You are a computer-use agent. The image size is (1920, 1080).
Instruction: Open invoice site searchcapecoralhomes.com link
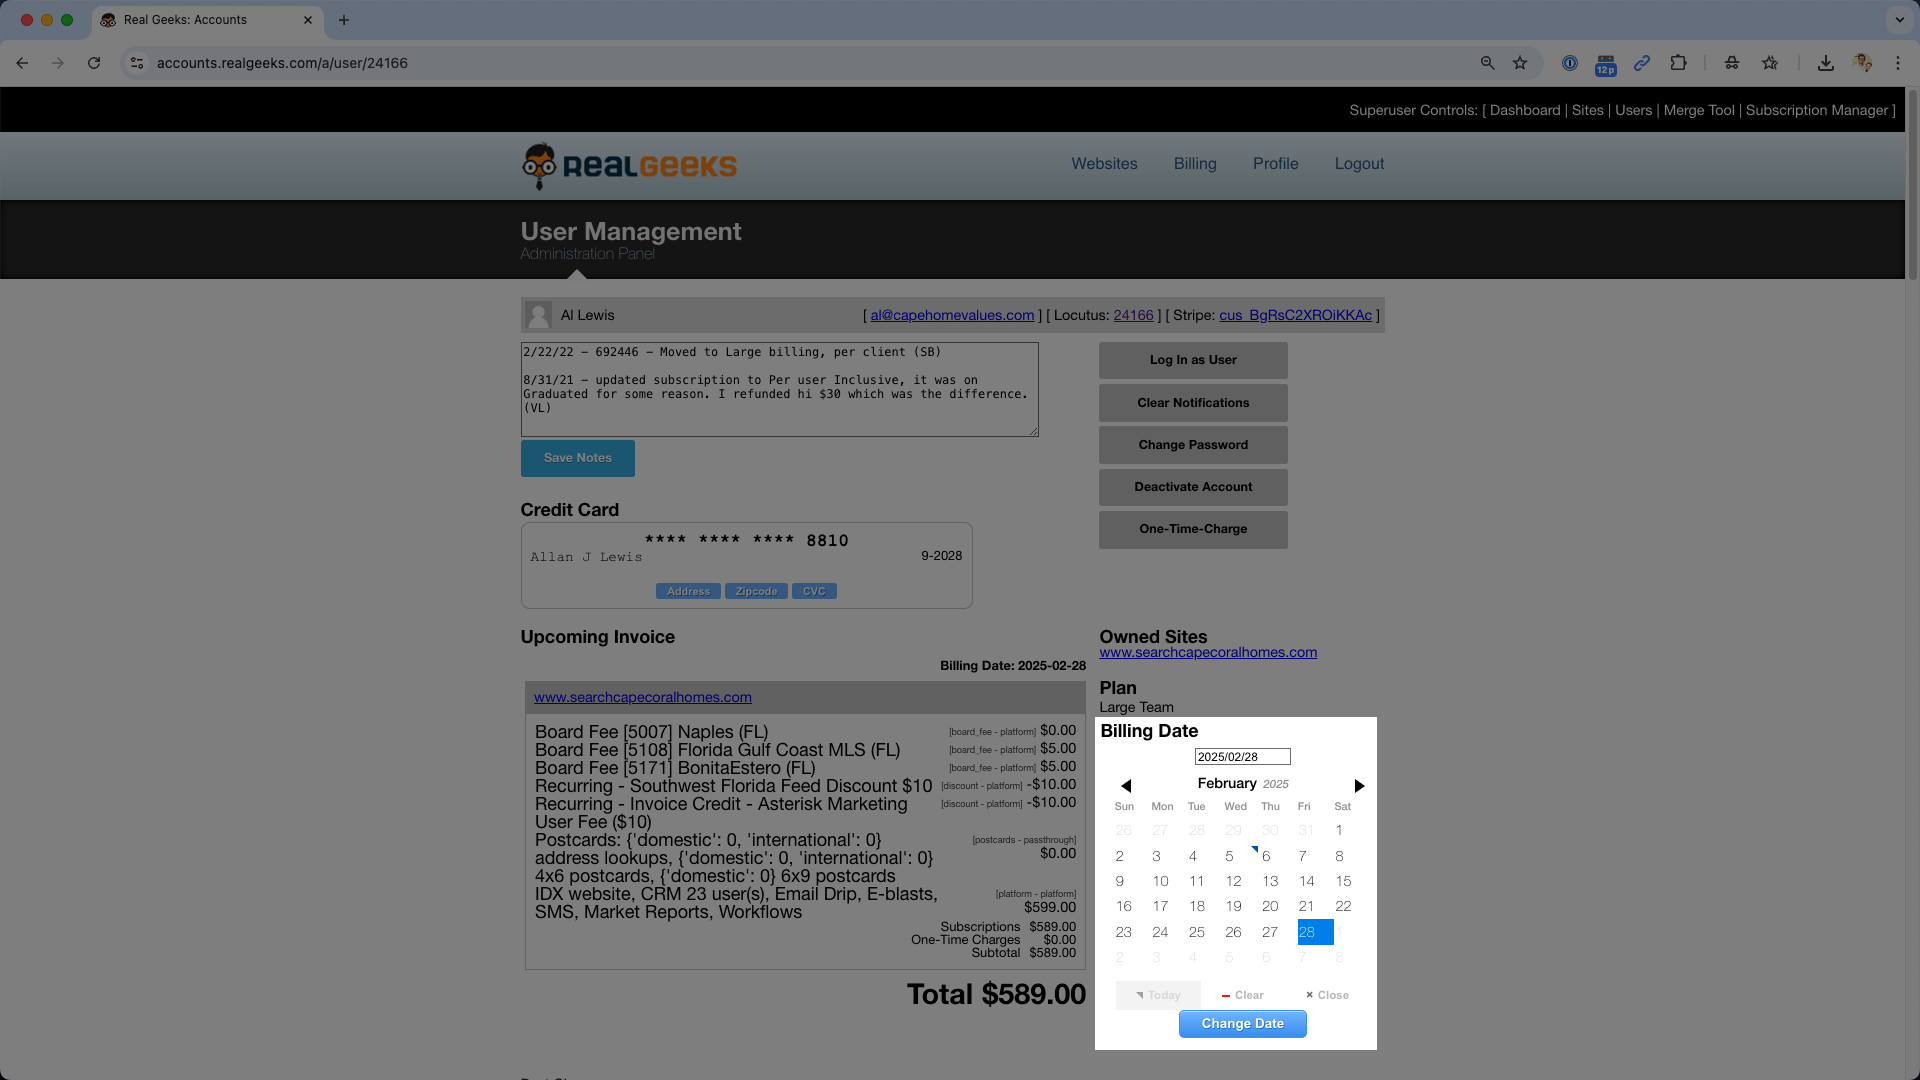tap(643, 698)
